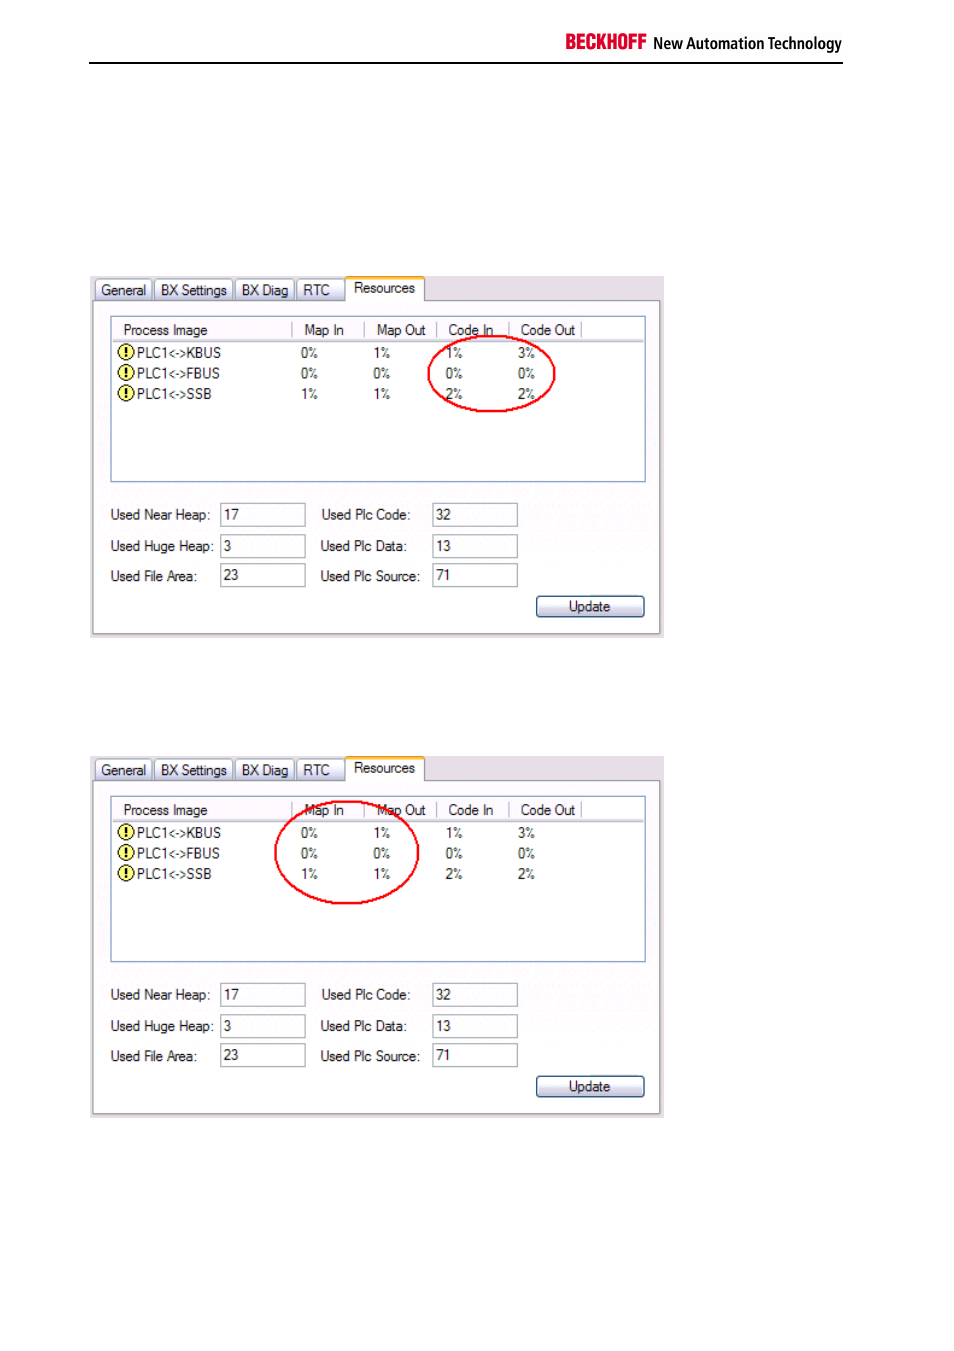The width and height of the screenshot is (954, 1351).
Task: Click the Used Huge Heap field in the lower dialog
Action: pyautogui.click(x=263, y=1026)
